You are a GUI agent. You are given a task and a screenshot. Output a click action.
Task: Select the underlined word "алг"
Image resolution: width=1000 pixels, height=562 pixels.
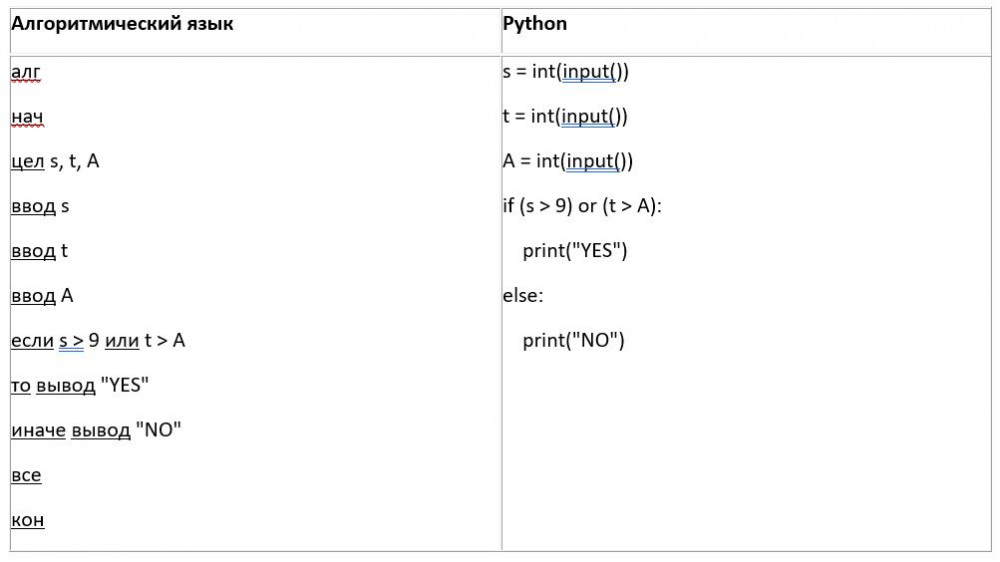click(x=26, y=72)
